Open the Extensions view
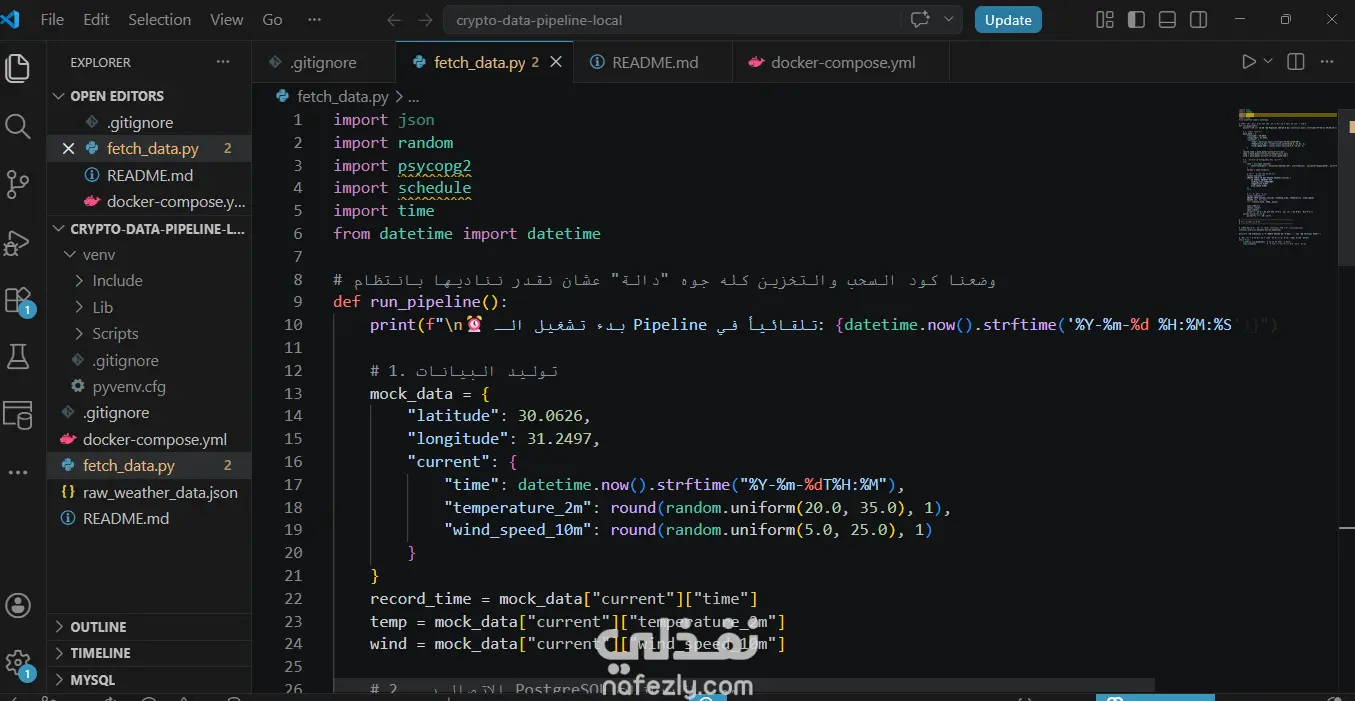 18,300
